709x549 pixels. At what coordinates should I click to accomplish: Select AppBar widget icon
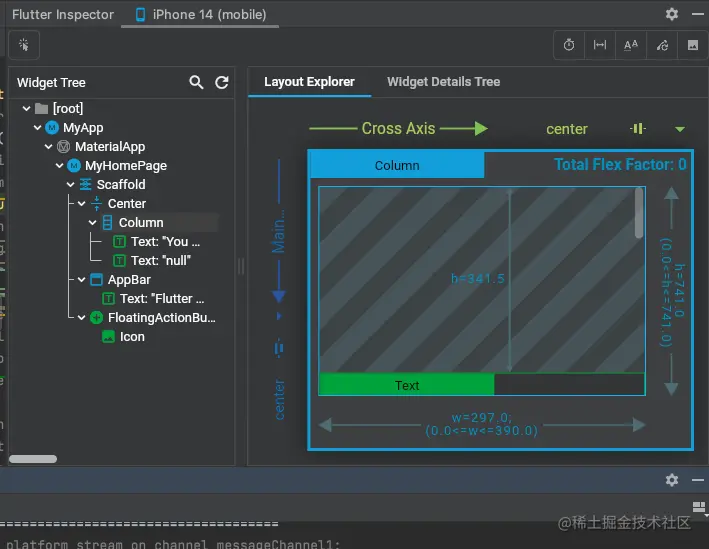96,279
